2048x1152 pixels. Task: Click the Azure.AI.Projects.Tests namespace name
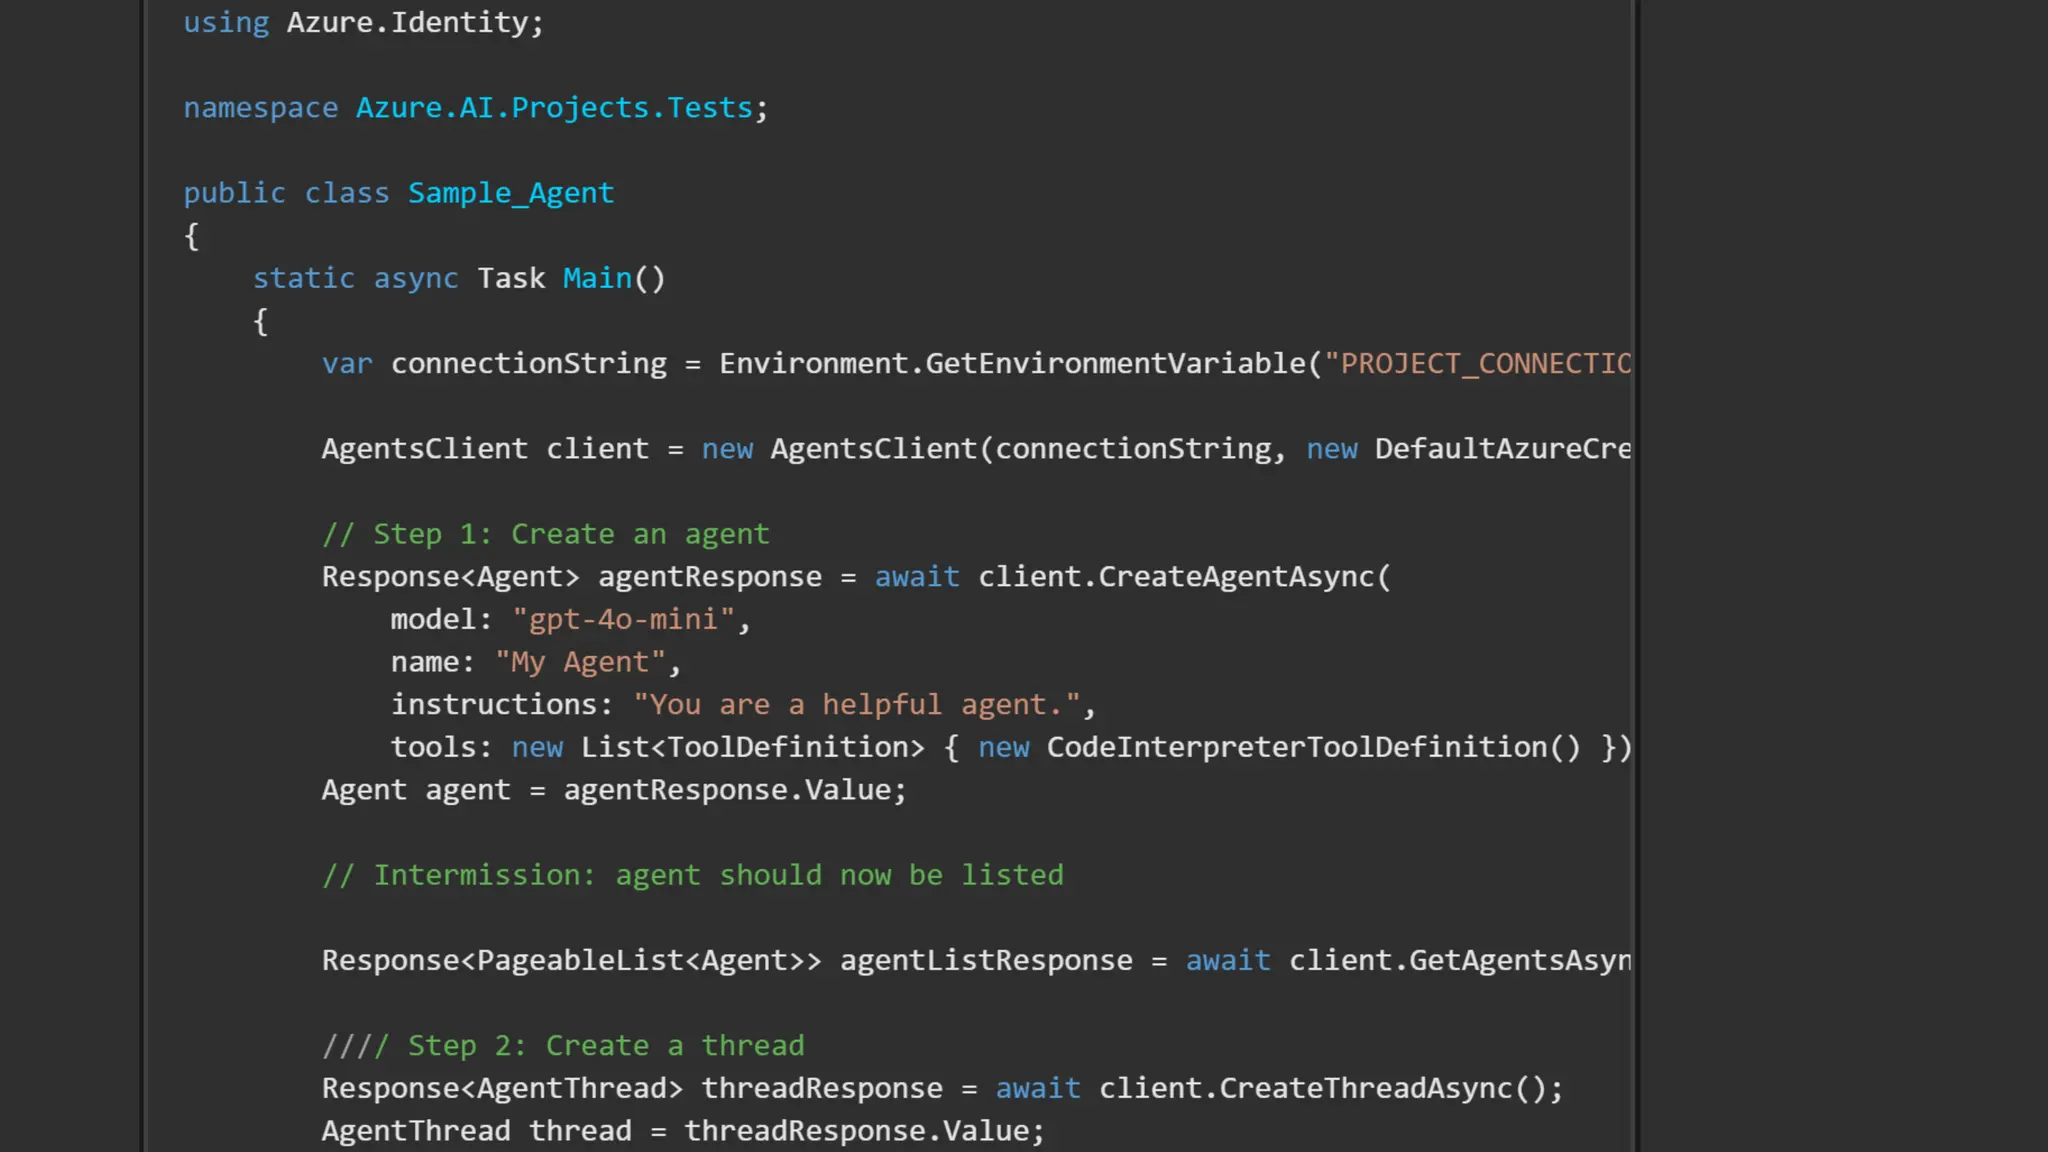click(x=553, y=108)
